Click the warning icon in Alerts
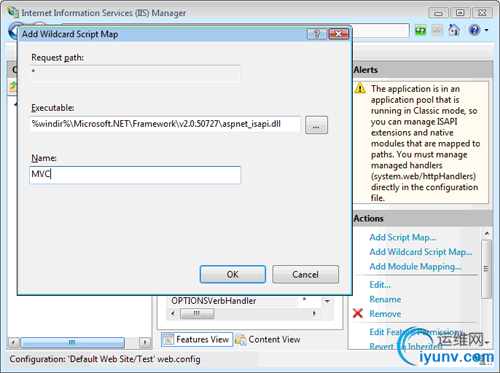 [x=360, y=88]
